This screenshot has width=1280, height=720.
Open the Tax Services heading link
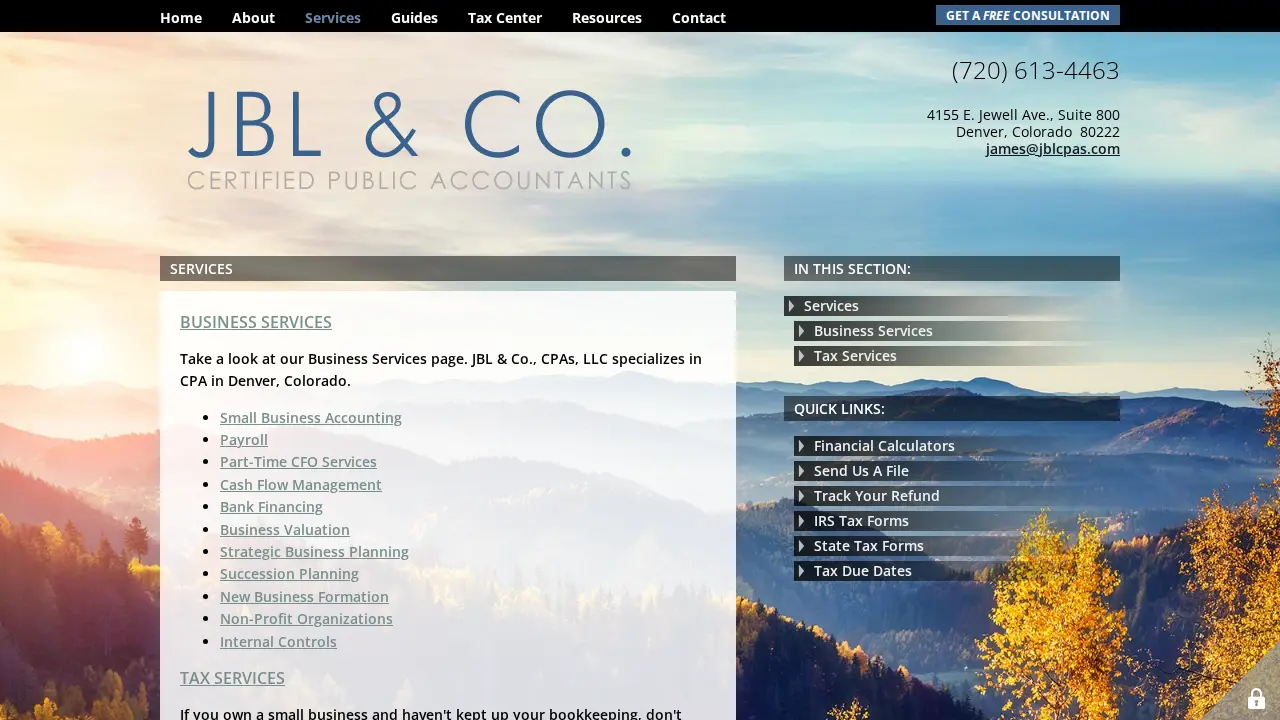pos(232,678)
